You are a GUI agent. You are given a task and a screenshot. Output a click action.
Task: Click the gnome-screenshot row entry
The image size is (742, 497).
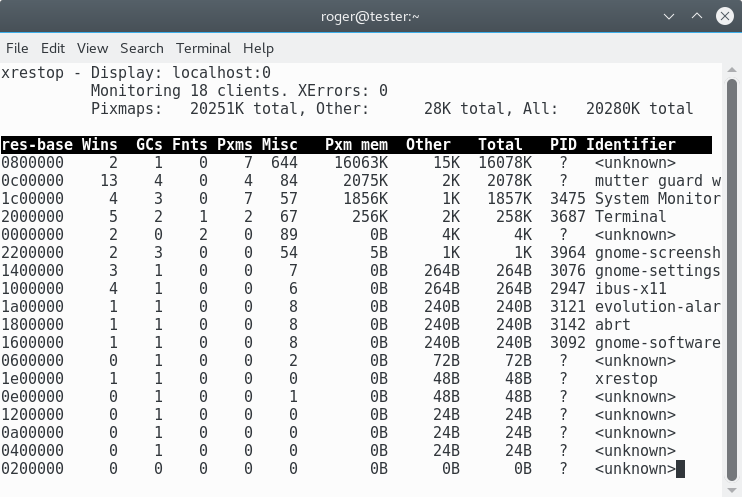pyautogui.click(x=657, y=253)
